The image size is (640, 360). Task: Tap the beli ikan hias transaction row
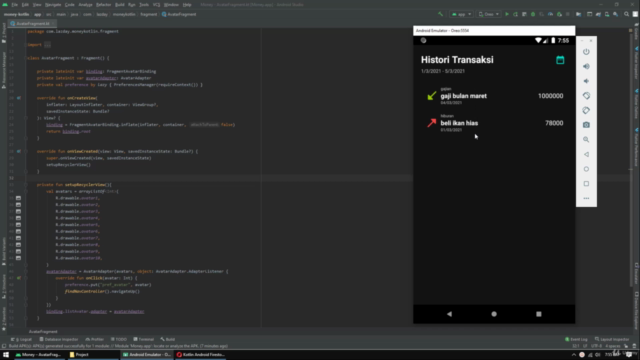point(494,123)
